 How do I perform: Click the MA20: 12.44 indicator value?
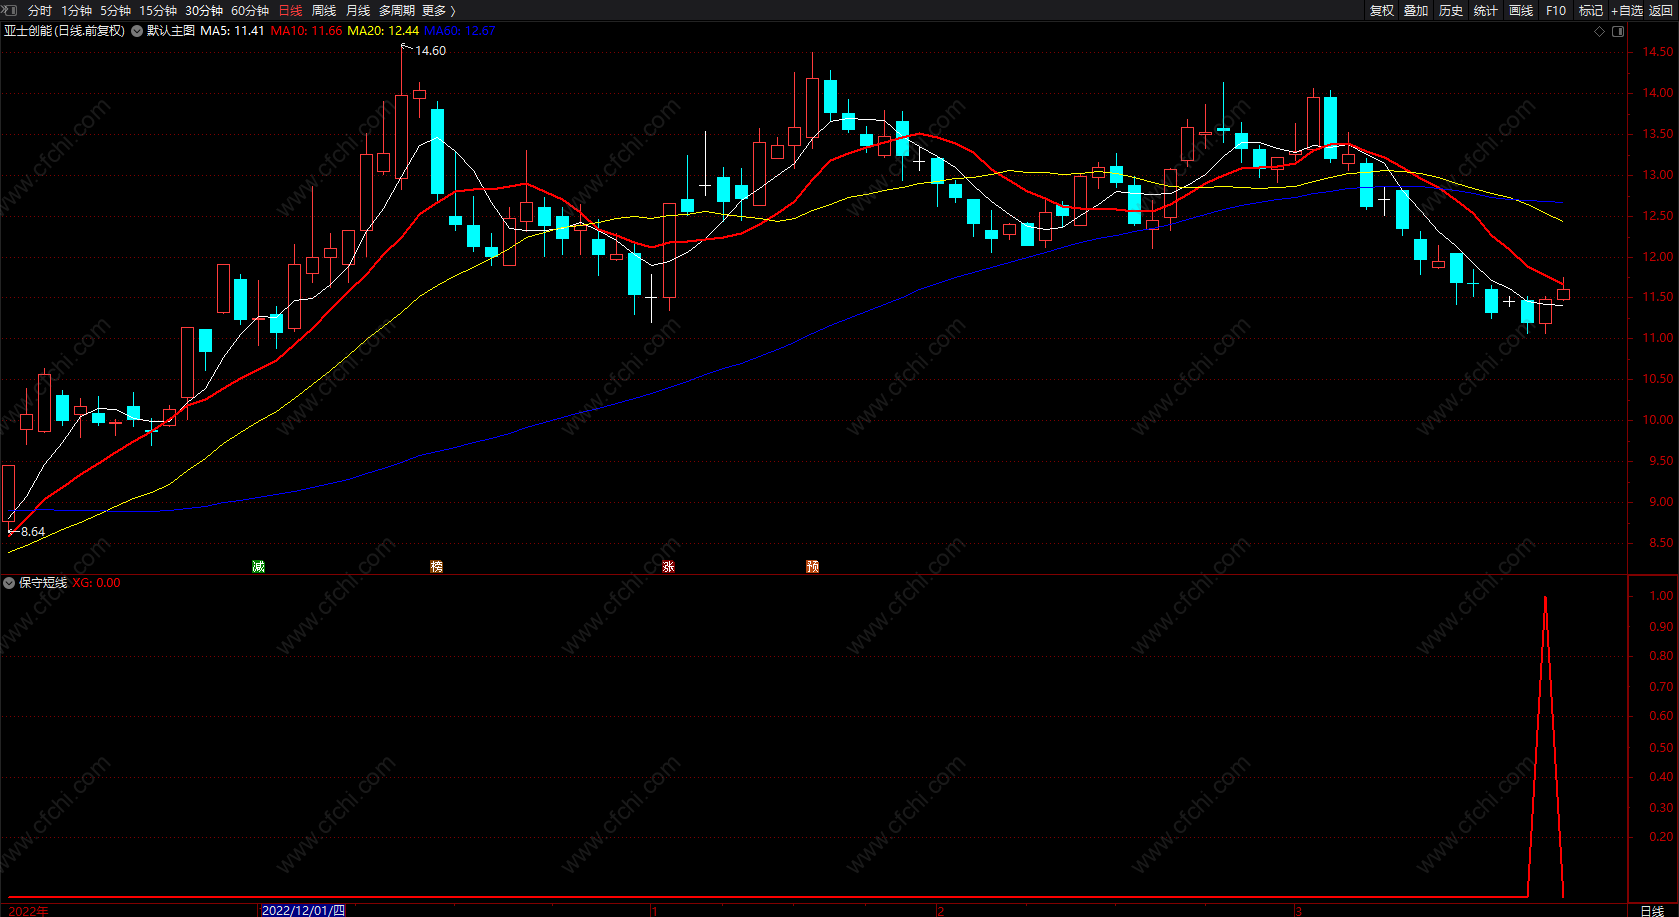click(383, 31)
